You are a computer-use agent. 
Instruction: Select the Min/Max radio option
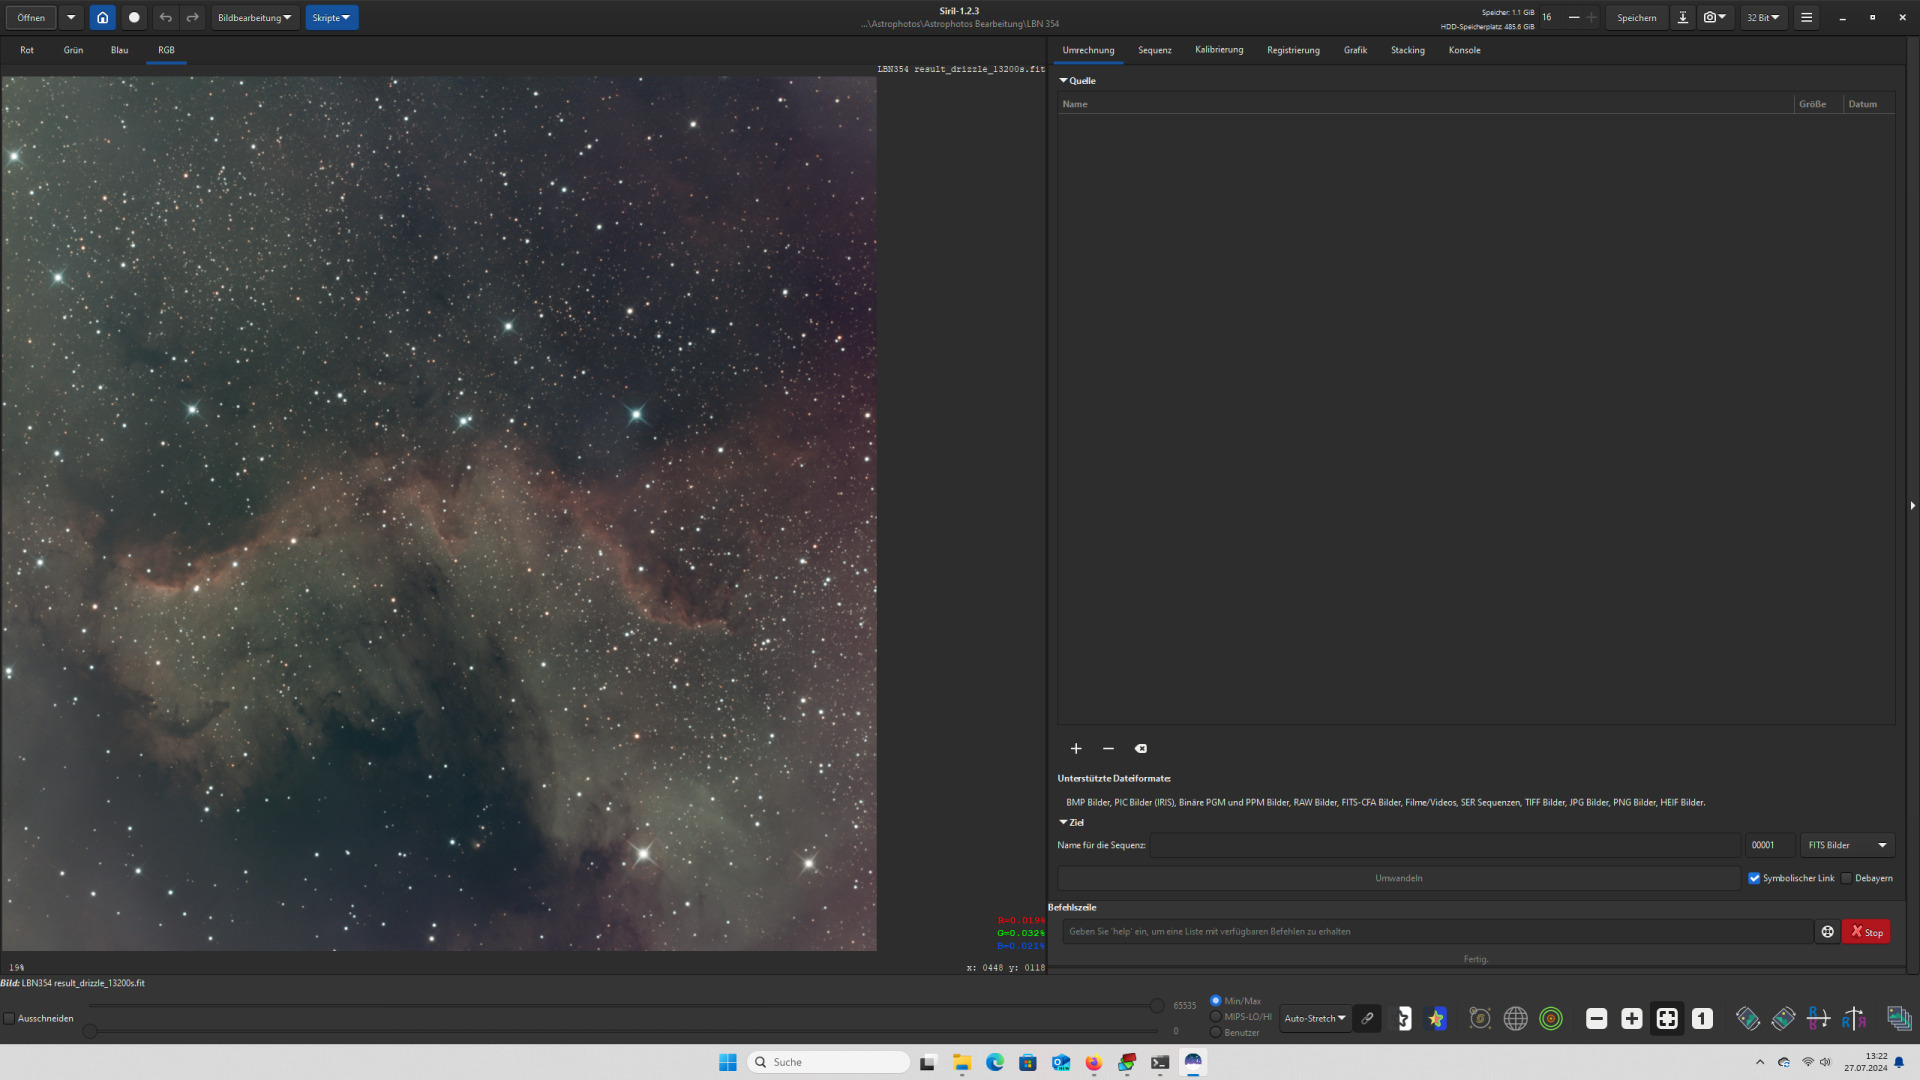[1216, 1000]
